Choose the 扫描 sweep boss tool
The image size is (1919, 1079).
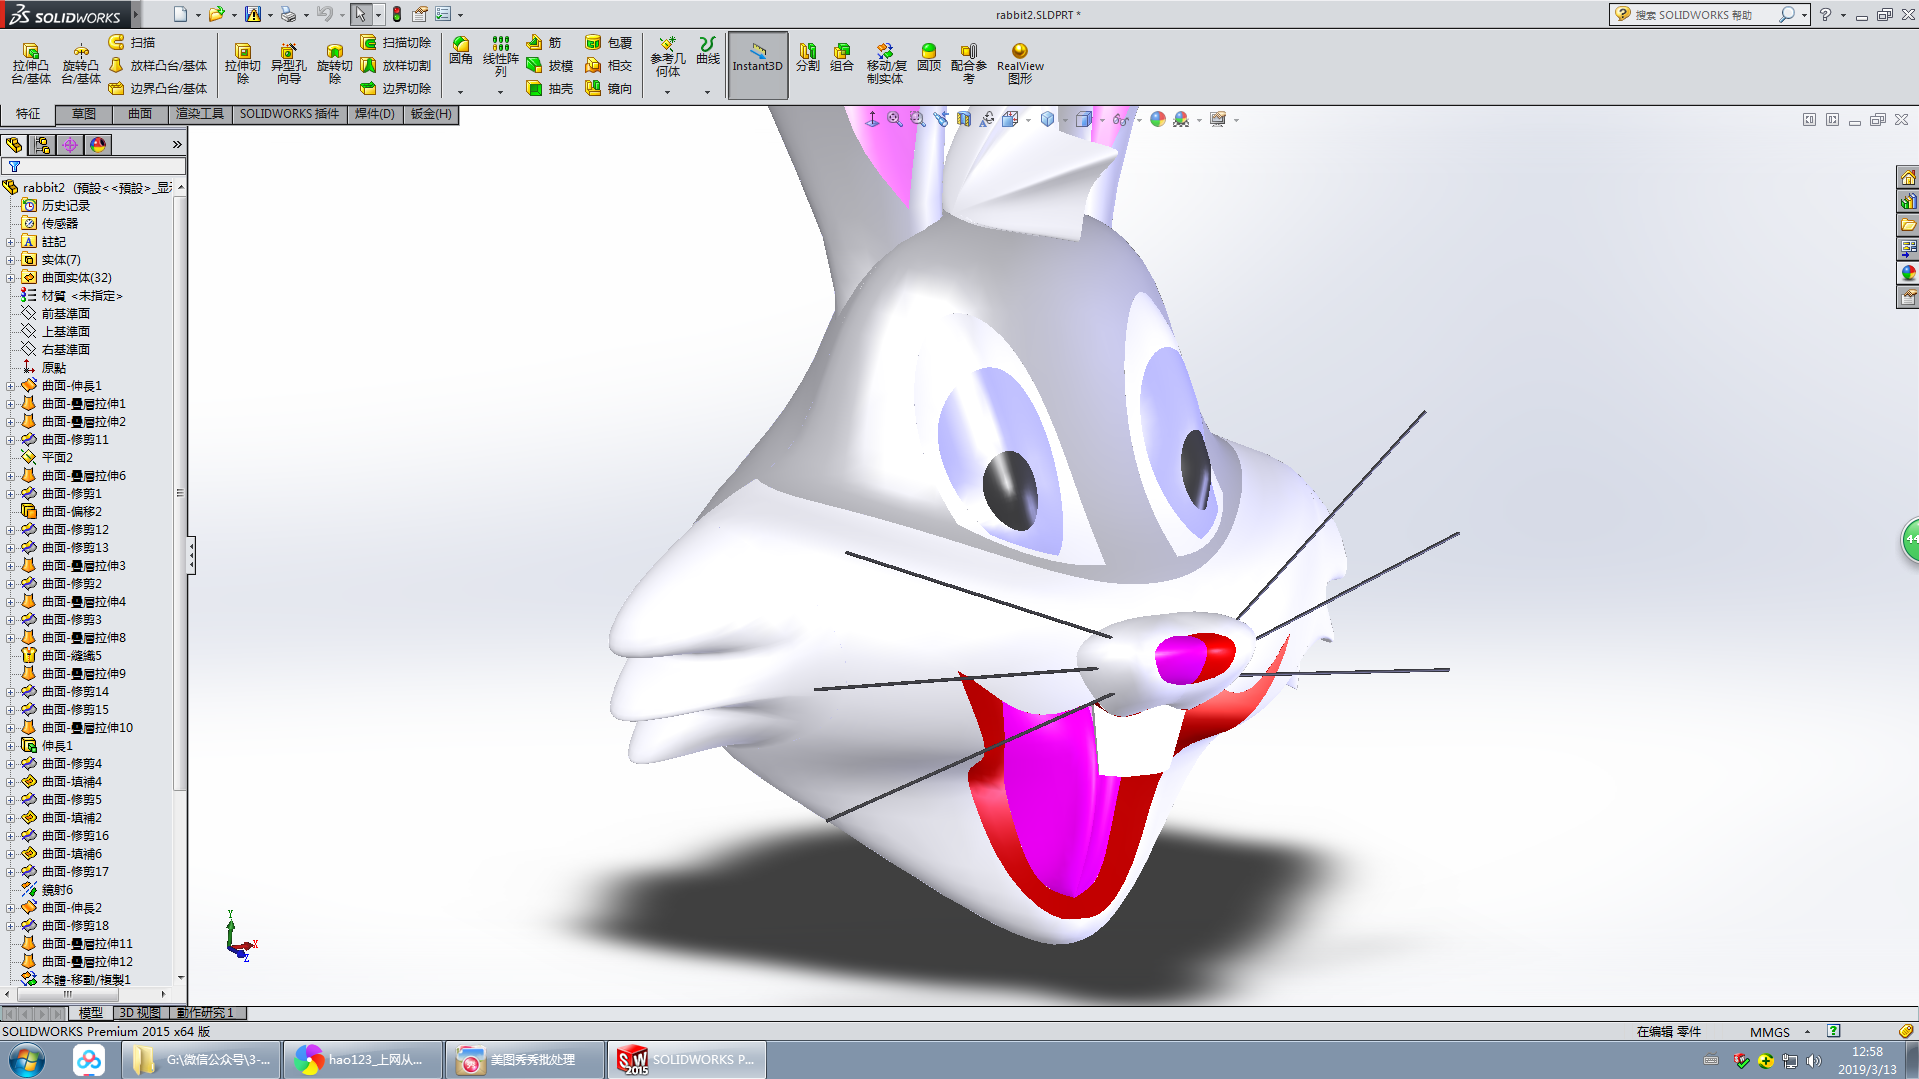[132, 42]
